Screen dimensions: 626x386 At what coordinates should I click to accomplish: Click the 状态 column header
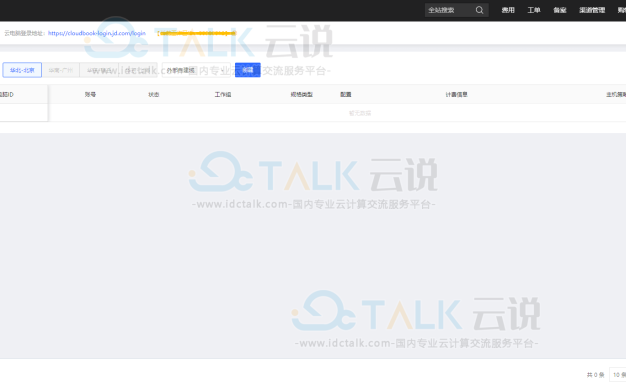point(154,95)
